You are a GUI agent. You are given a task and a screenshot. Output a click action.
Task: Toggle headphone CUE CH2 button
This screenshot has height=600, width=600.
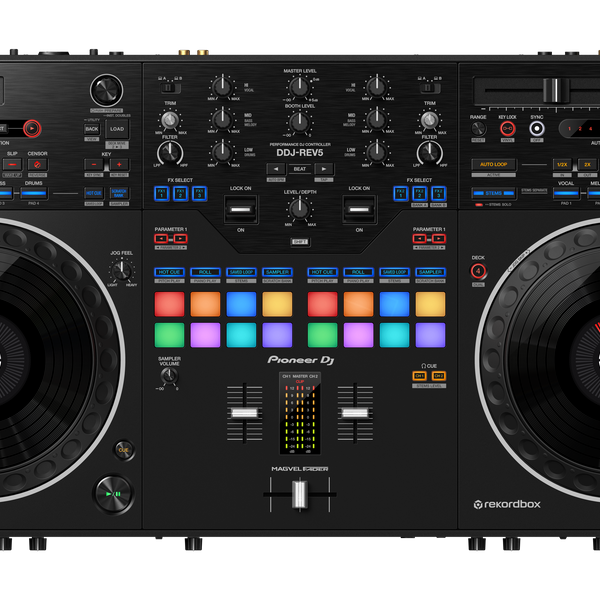pyautogui.click(x=439, y=376)
